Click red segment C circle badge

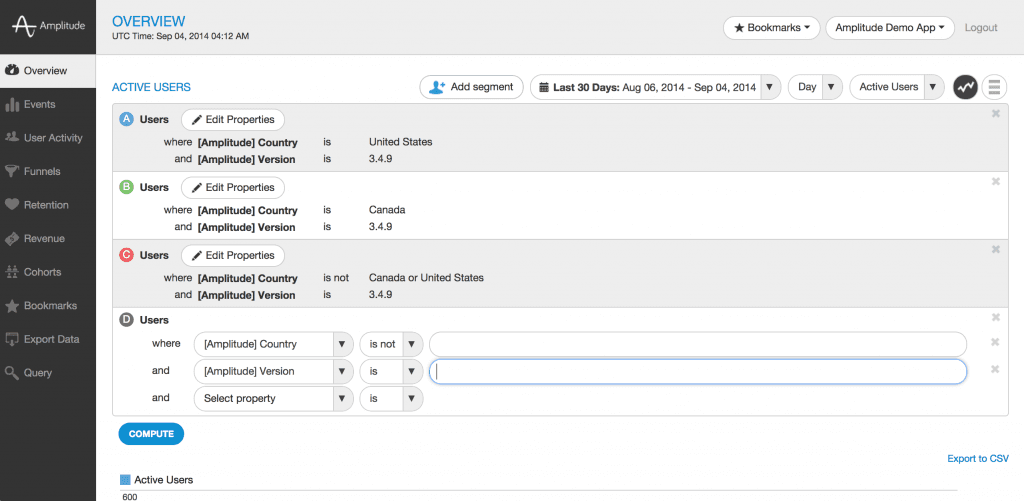tap(126, 255)
